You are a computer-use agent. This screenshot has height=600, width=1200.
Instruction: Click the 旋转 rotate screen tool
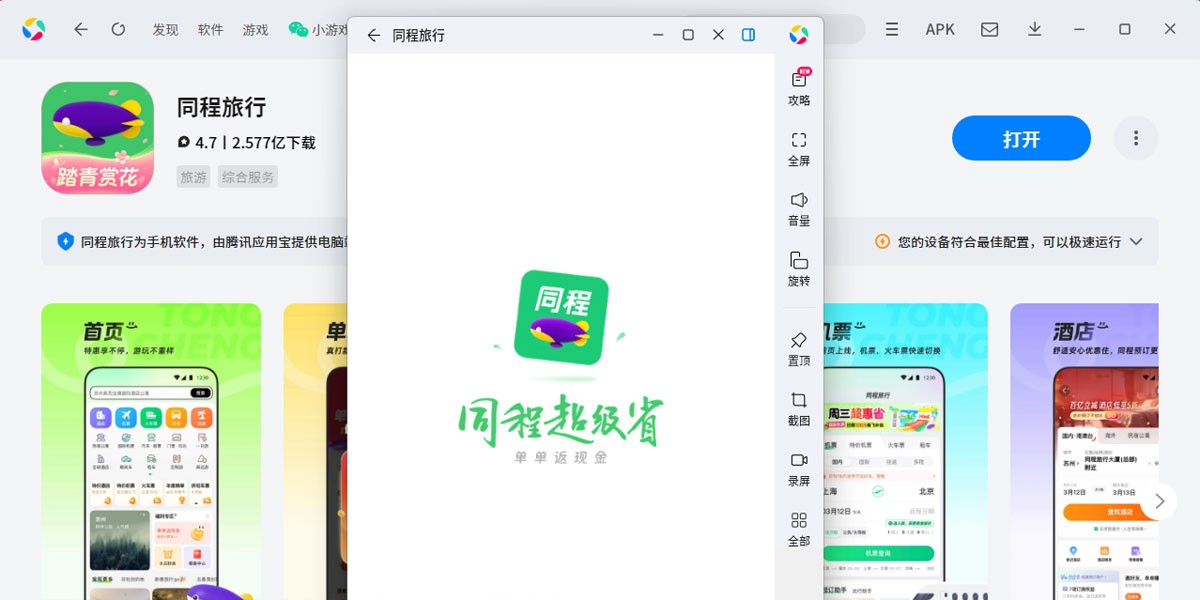point(799,268)
